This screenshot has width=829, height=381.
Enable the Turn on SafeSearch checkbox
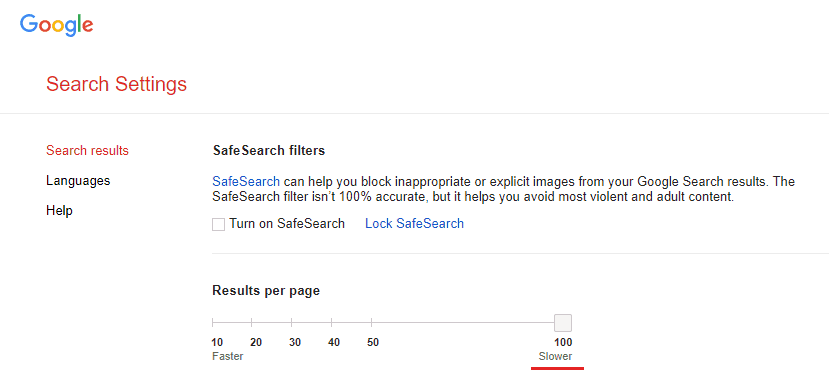[218, 224]
